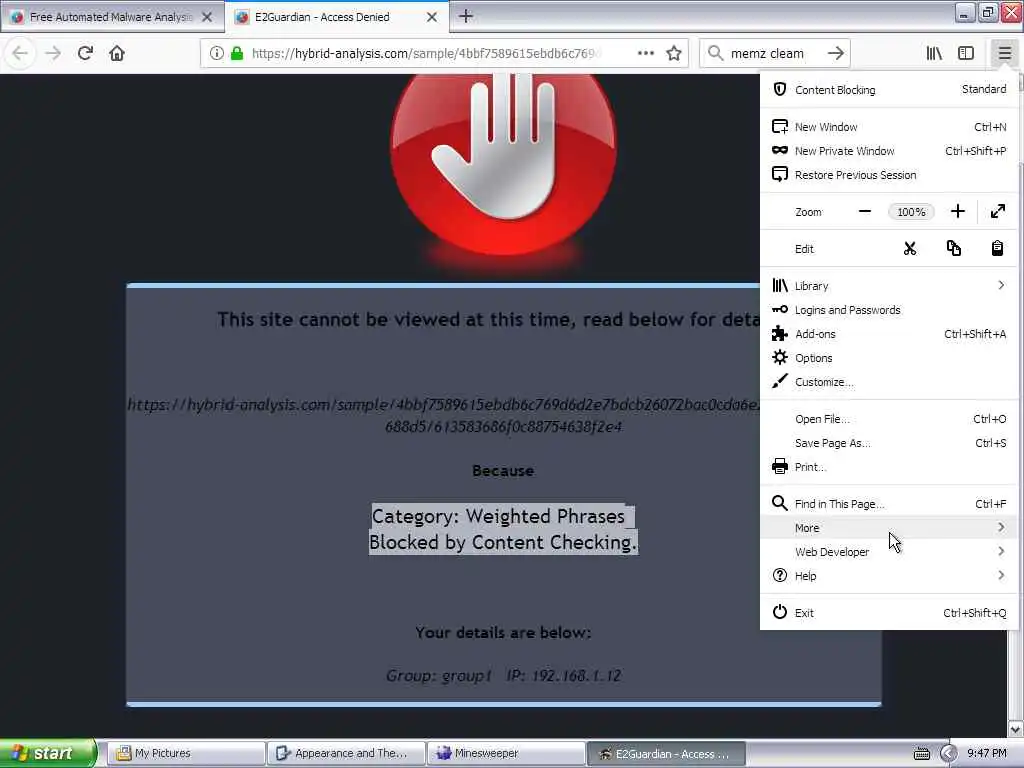
Task: Zoom out with minus button
Action: coord(865,212)
